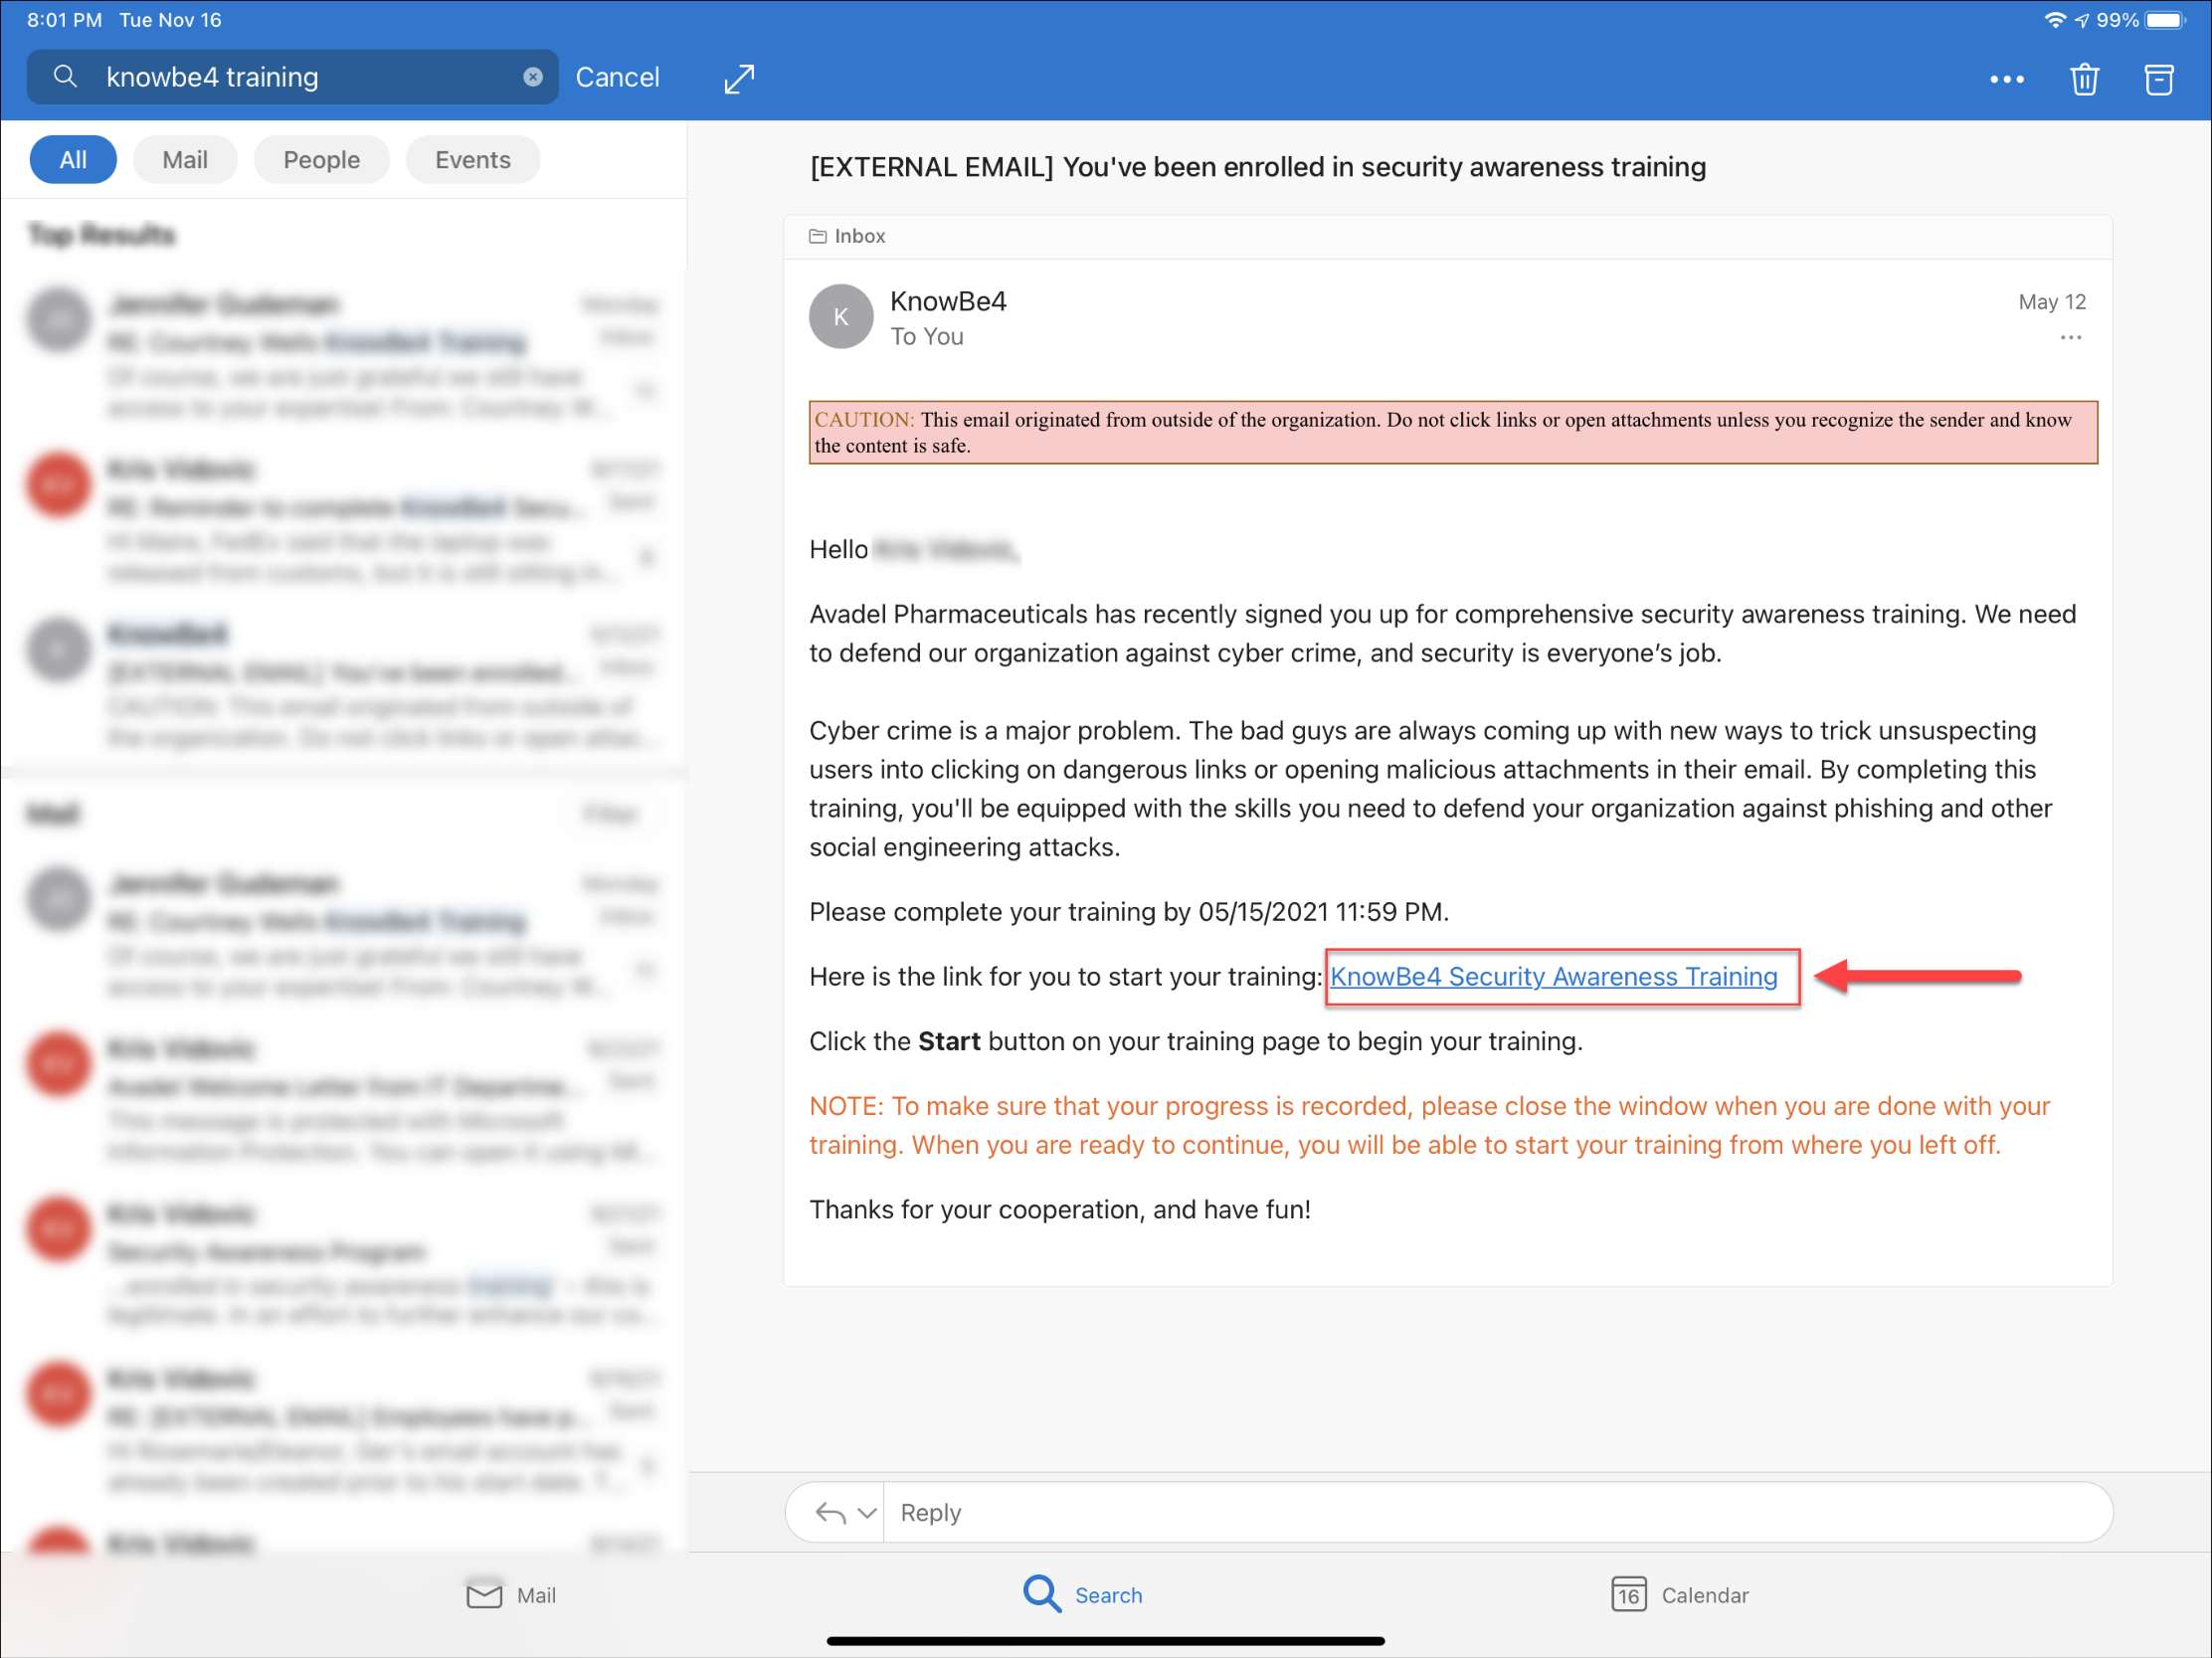Select the 'To You' recipient line
This screenshot has width=2212, height=1658.
[926, 337]
